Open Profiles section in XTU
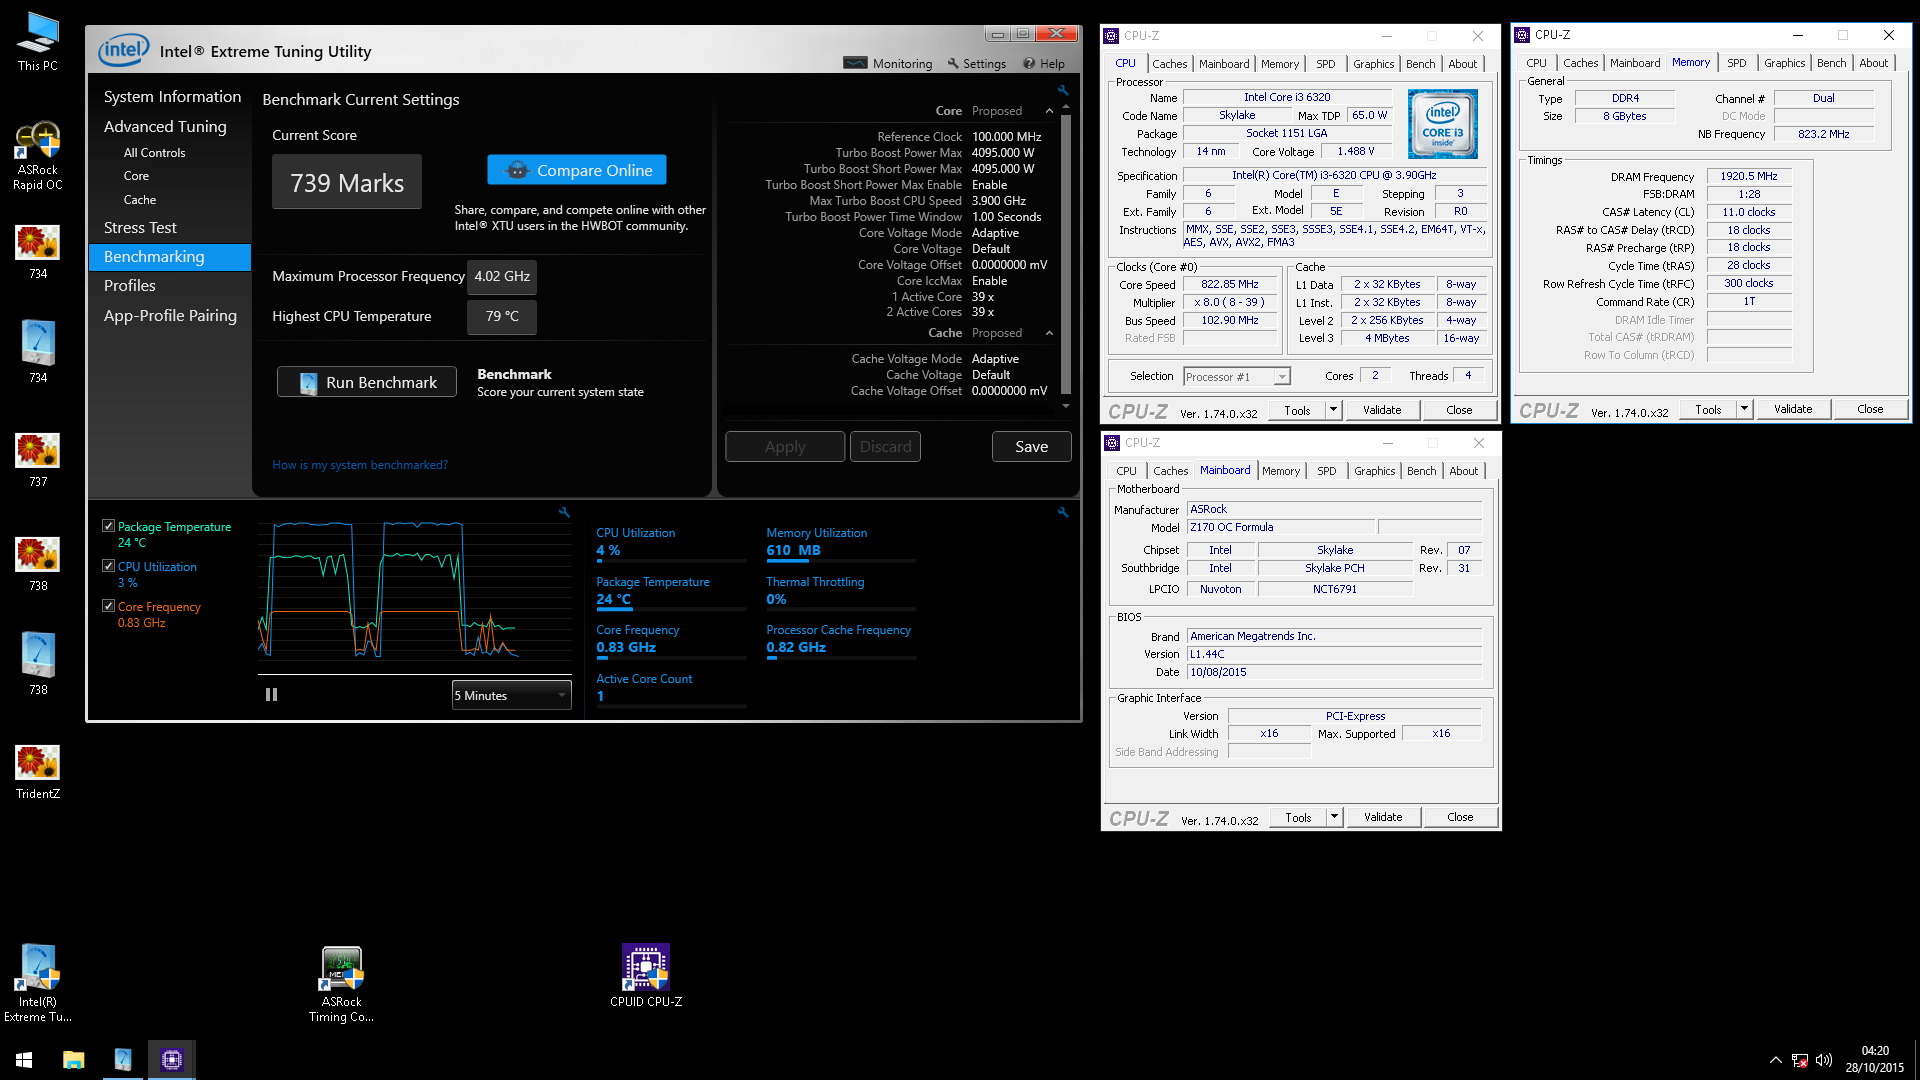 click(130, 285)
